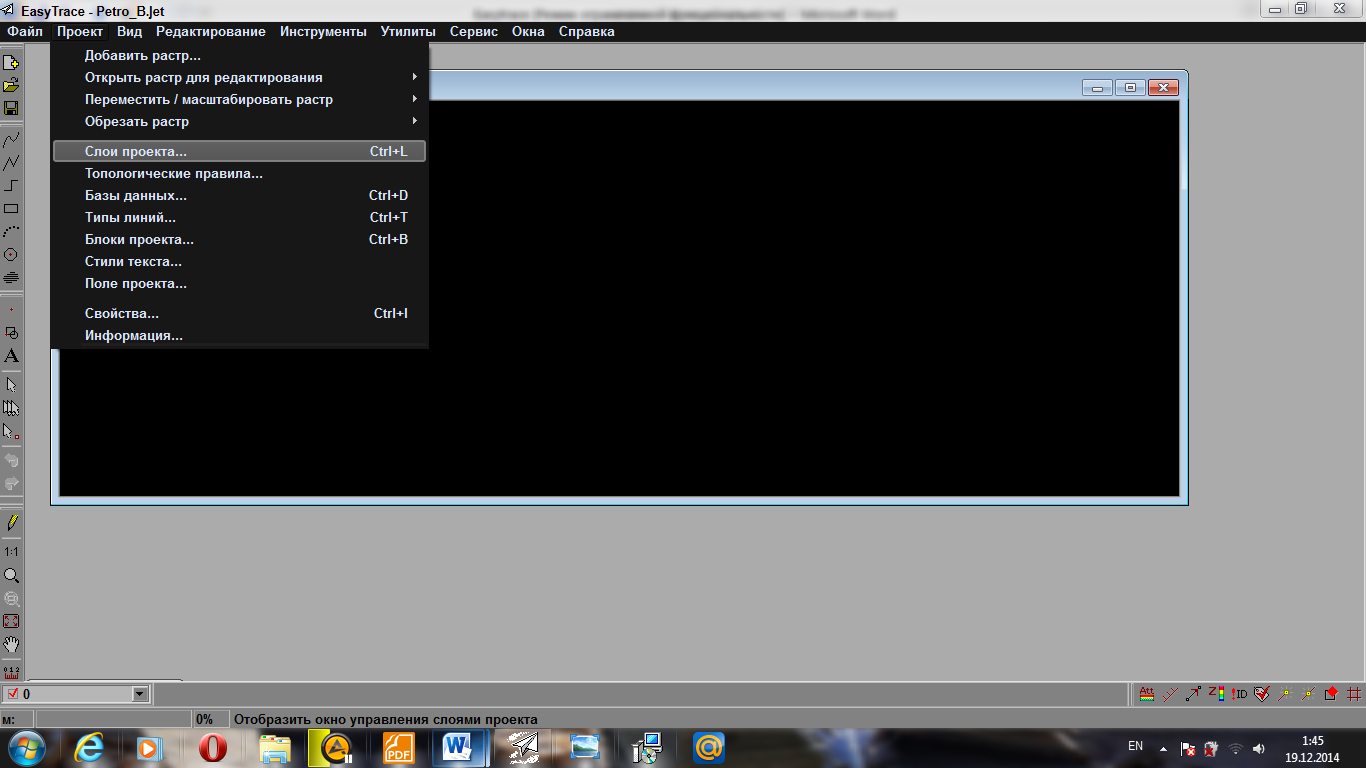Viewport: 1366px width, 768px height.
Task: Click the New project icon in the left toolbar
Action: (x=11, y=63)
